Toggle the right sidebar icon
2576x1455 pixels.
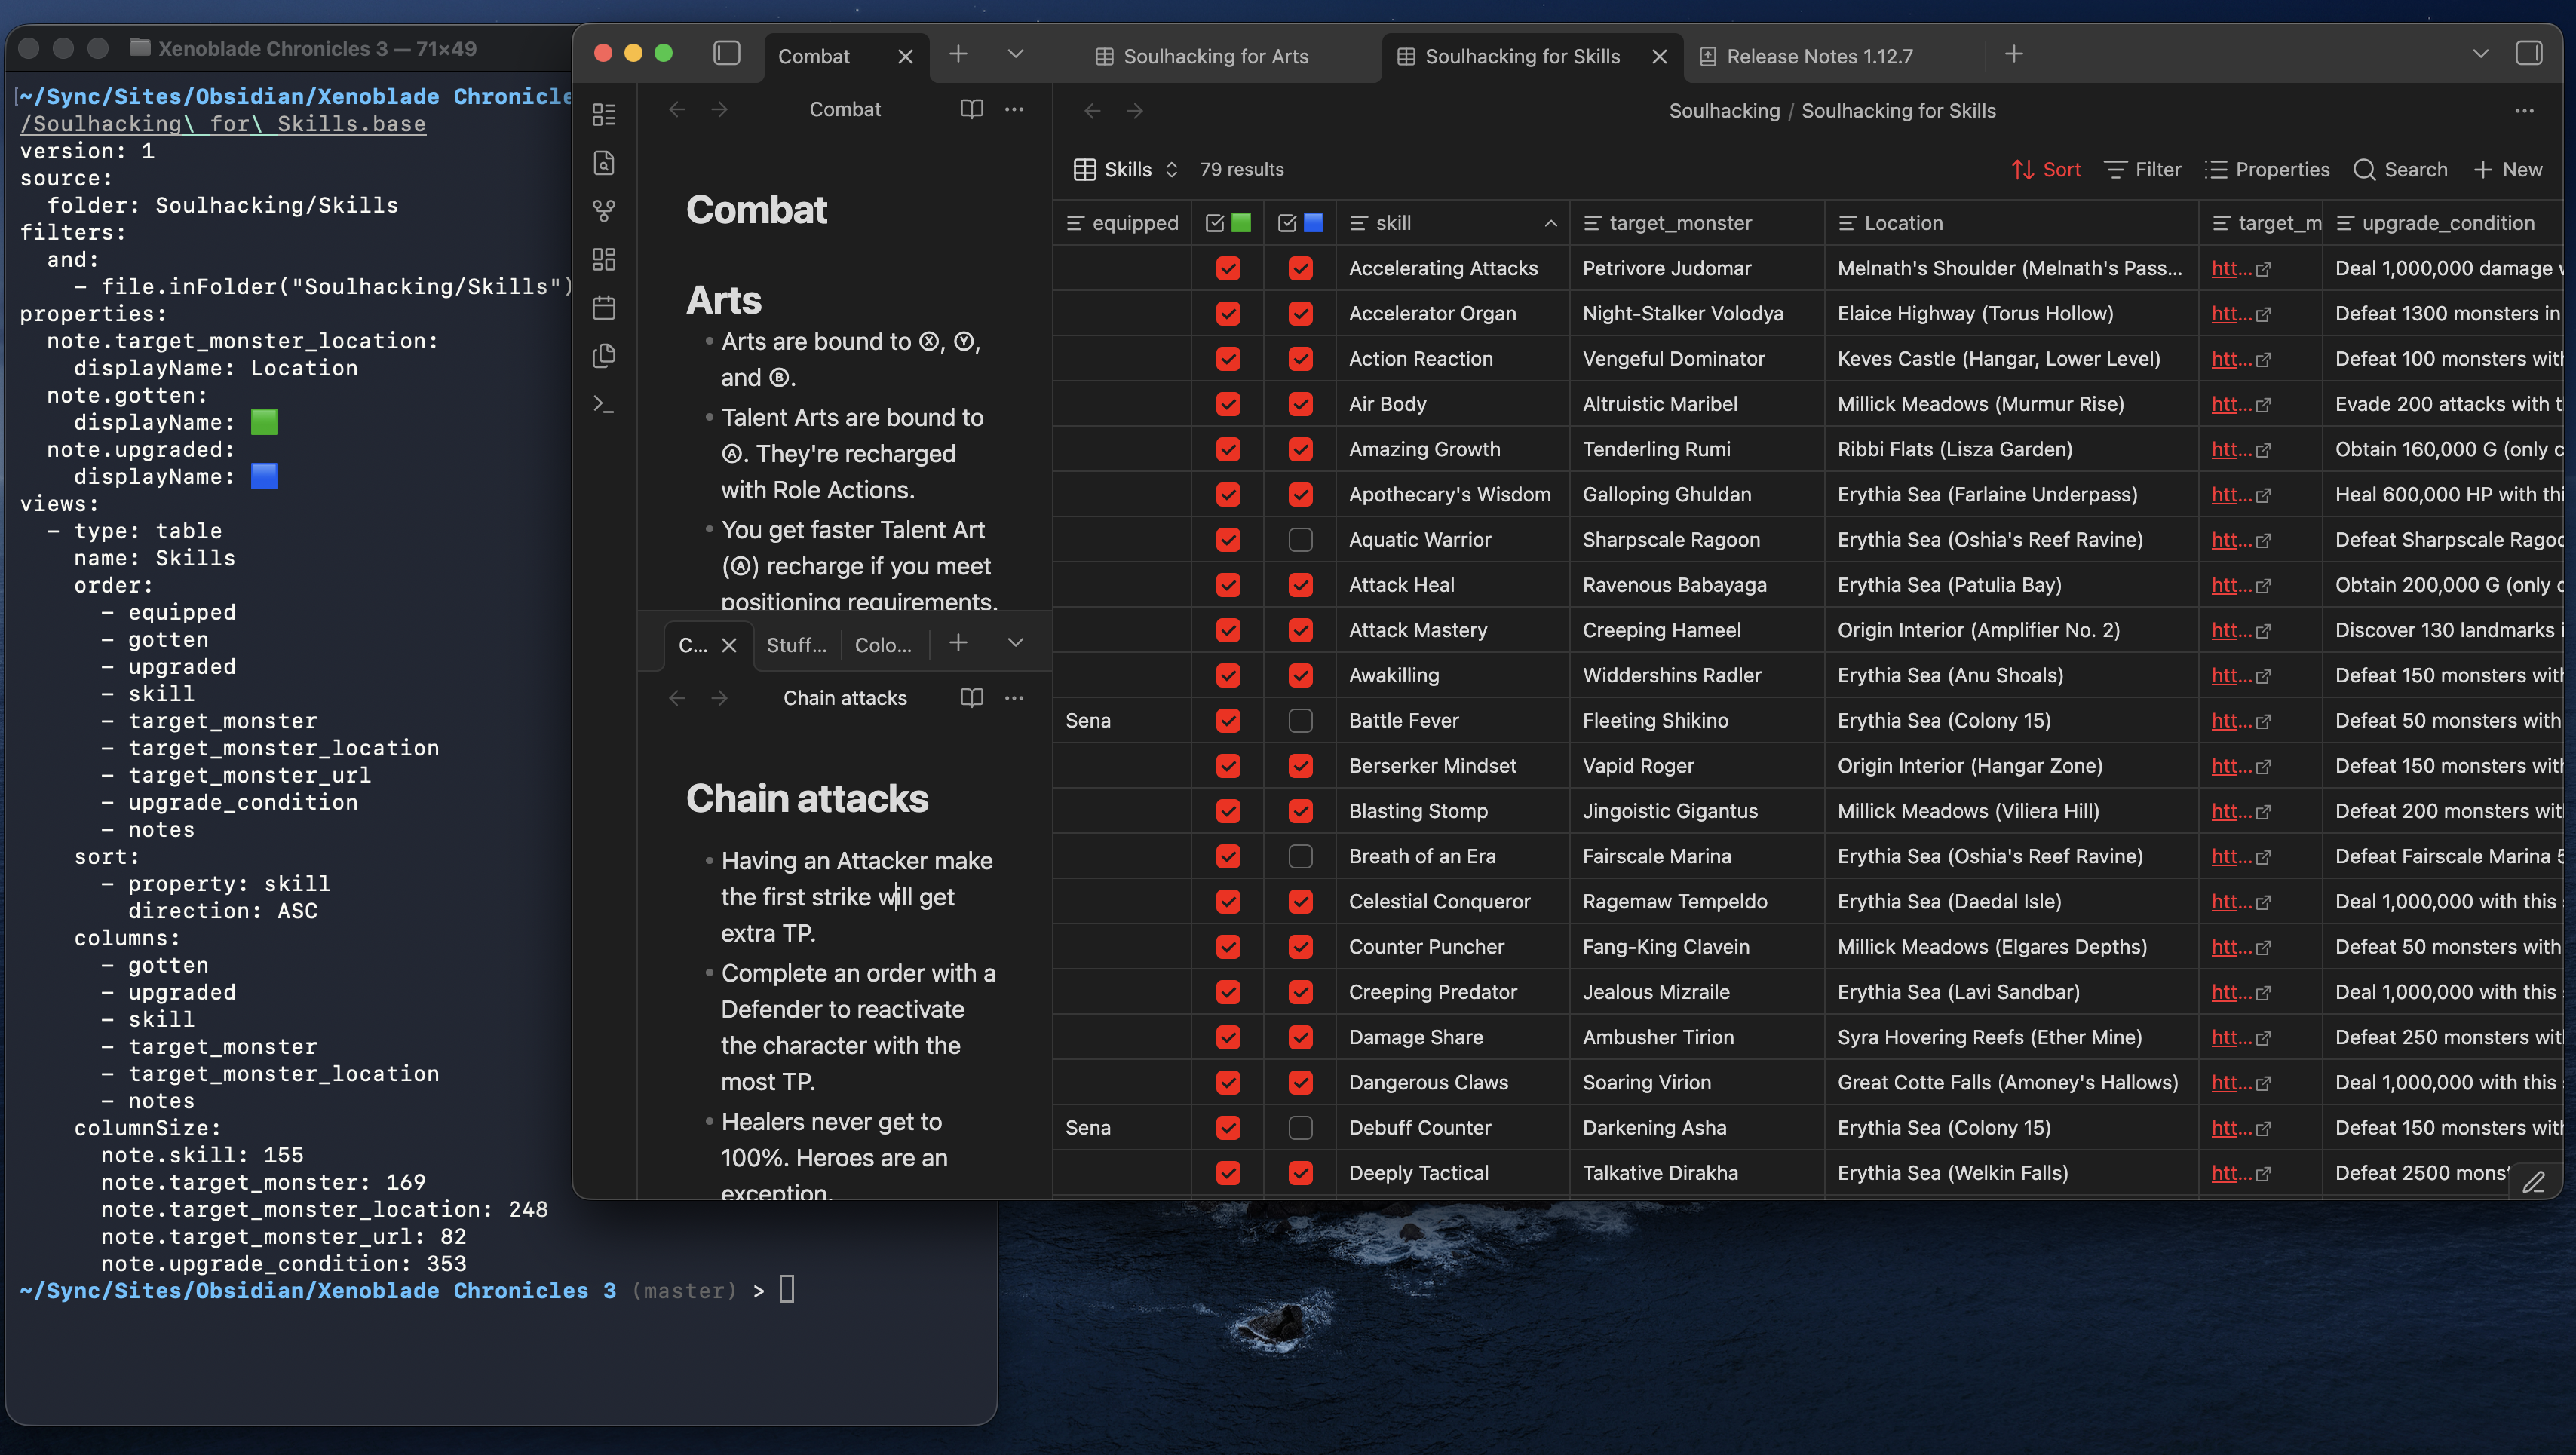point(2528,53)
